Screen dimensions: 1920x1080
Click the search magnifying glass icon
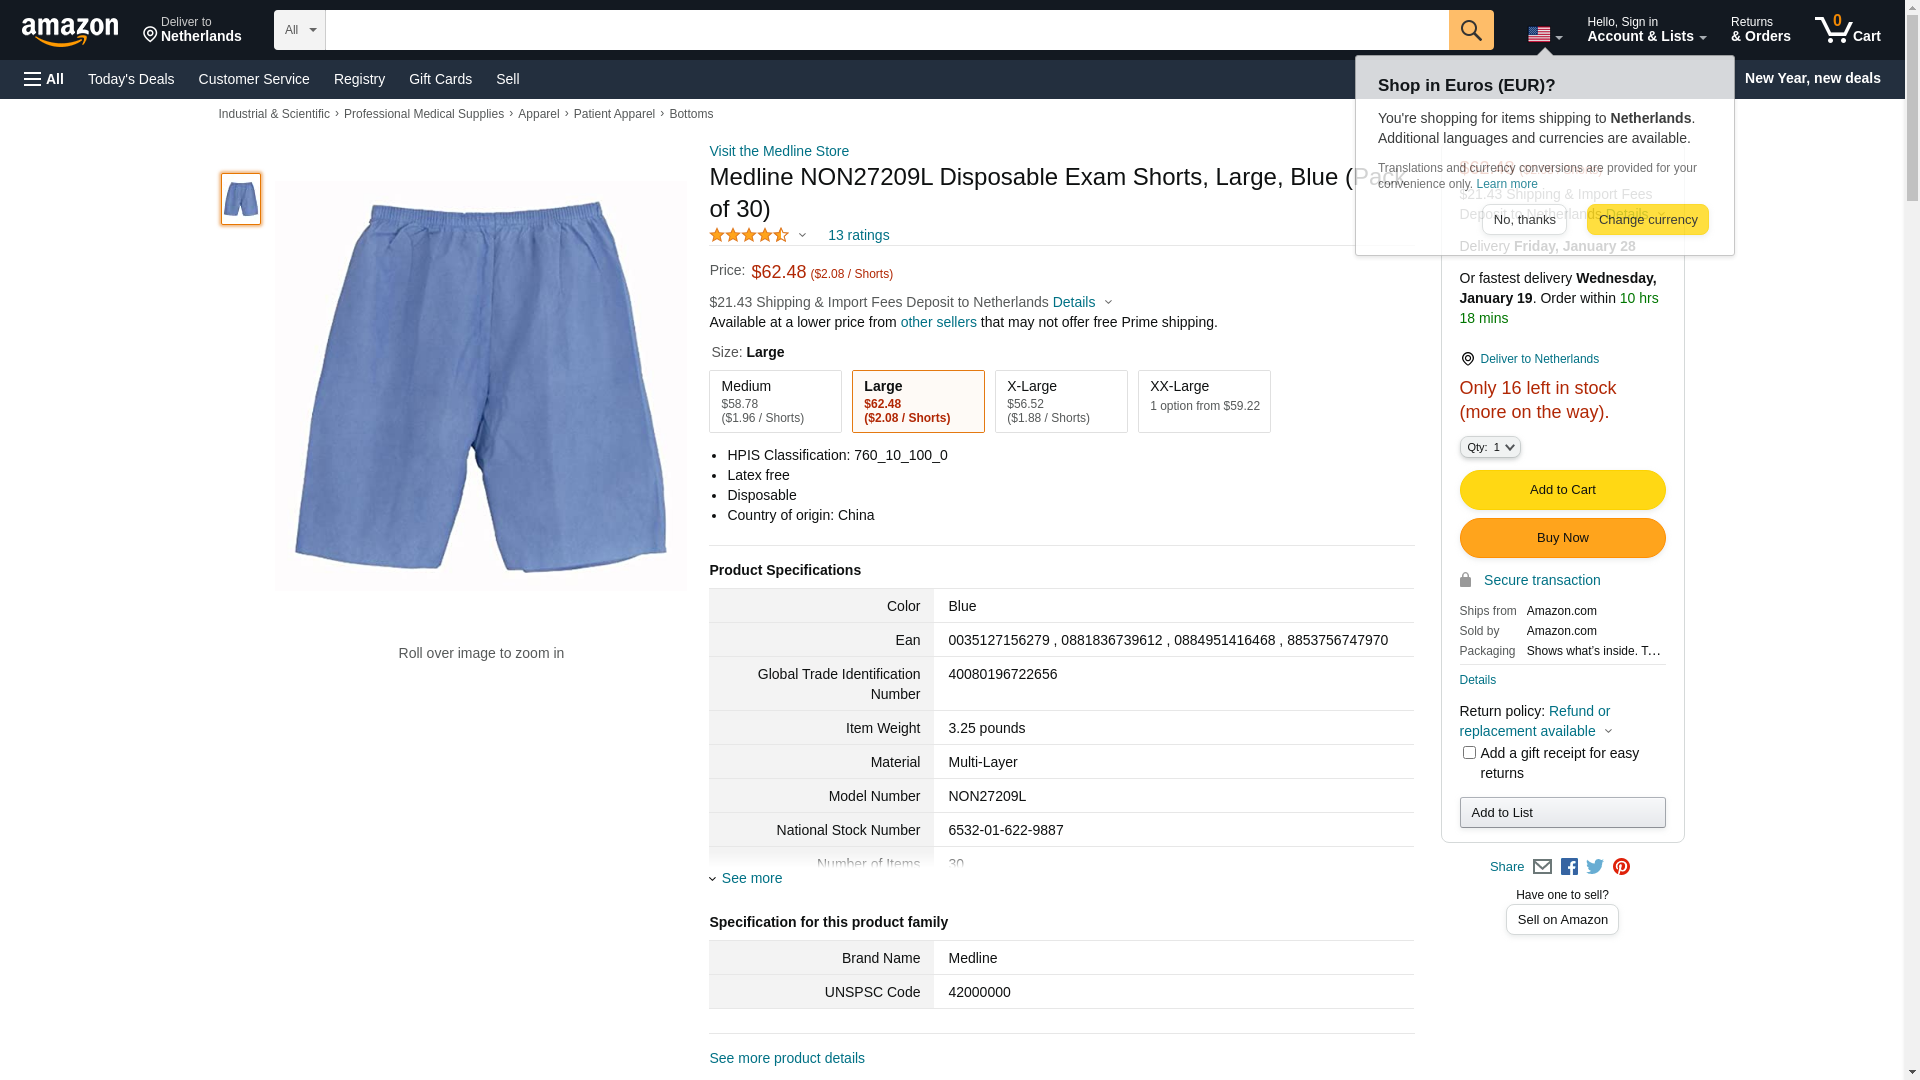(1470, 30)
